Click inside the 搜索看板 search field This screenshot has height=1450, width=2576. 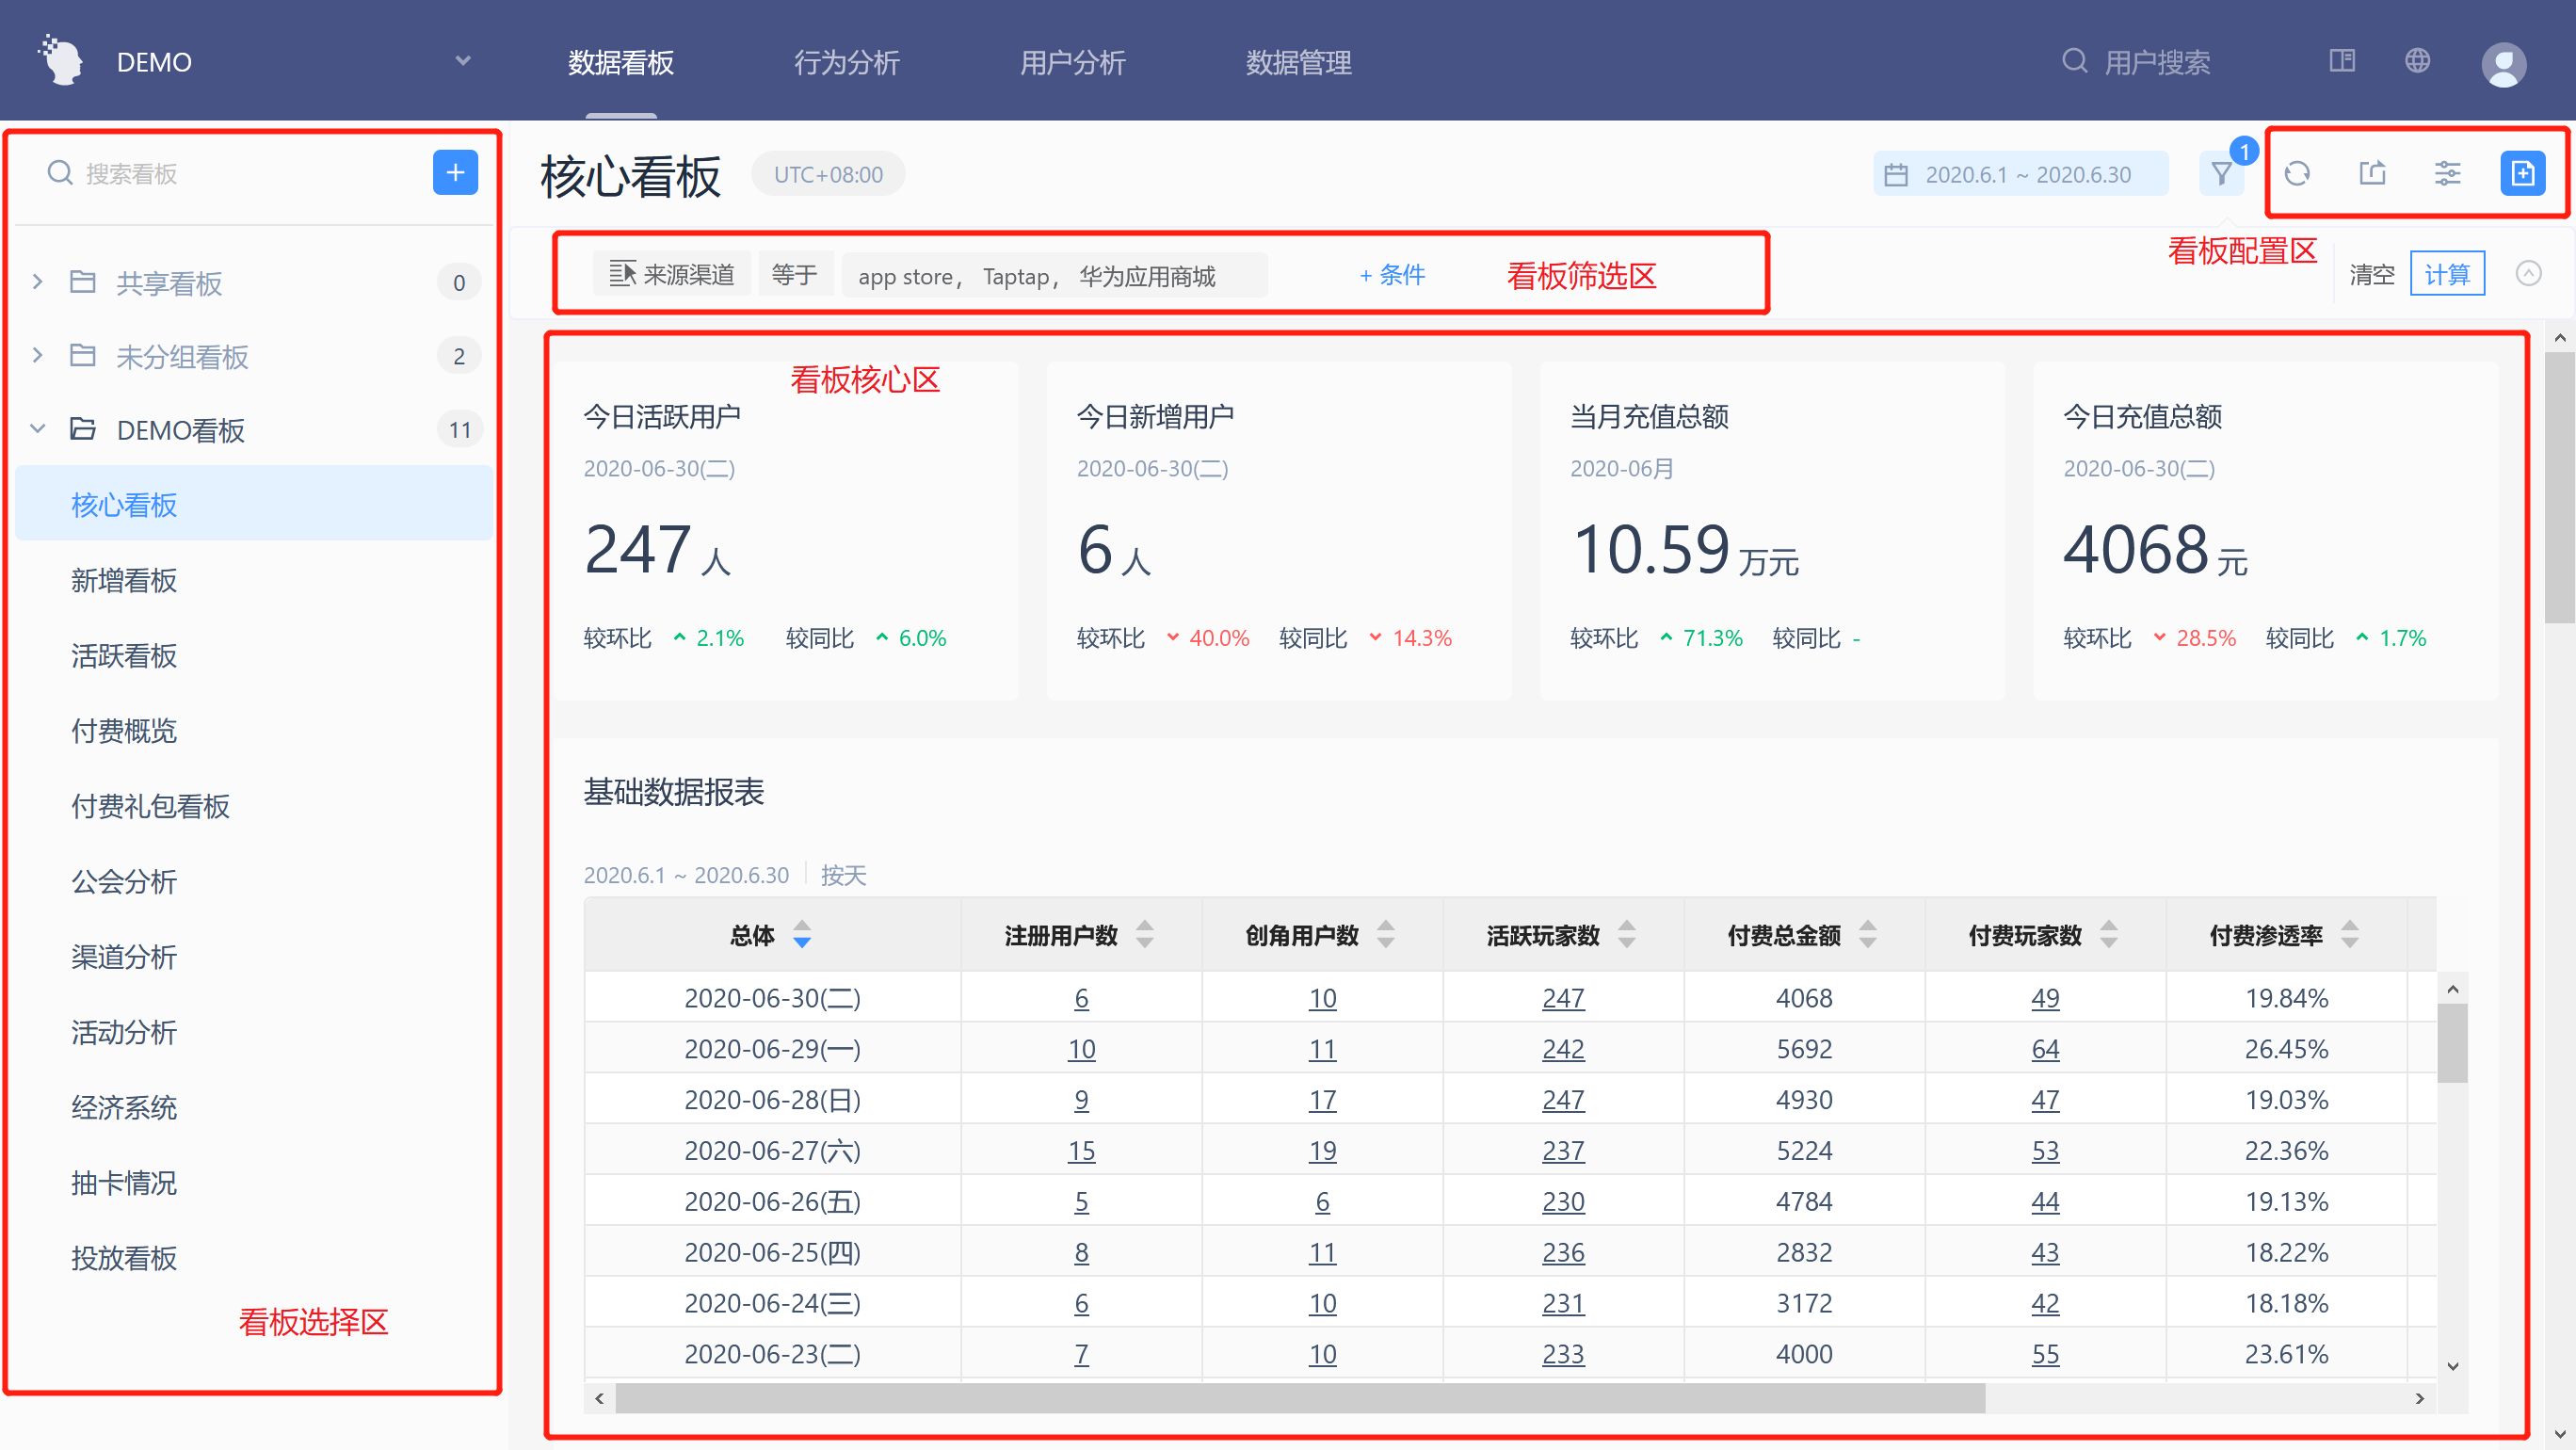pyautogui.click(x=235, y=174)
